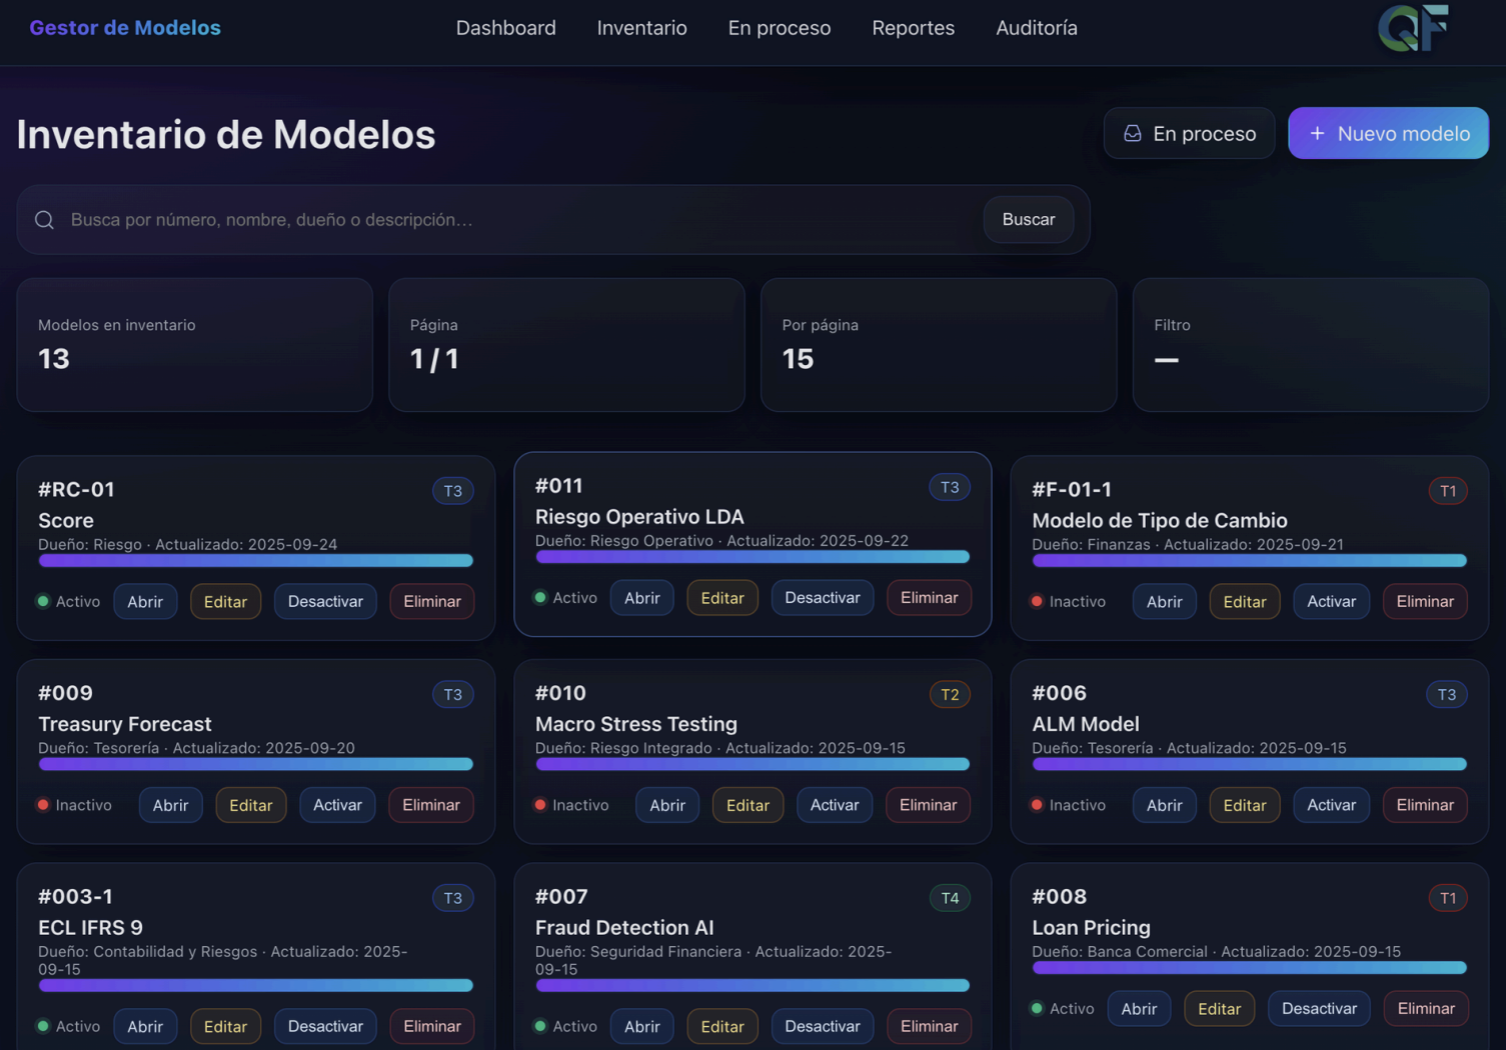This screenshot has width=1506, height=1050.
Task: Deactivate the Score model #RC-01
Action: click(x=325, y=602)
